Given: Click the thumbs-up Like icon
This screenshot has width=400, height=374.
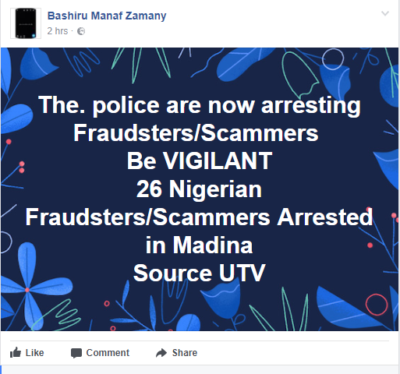Looking at the screenshot, I should pos(15,352).
